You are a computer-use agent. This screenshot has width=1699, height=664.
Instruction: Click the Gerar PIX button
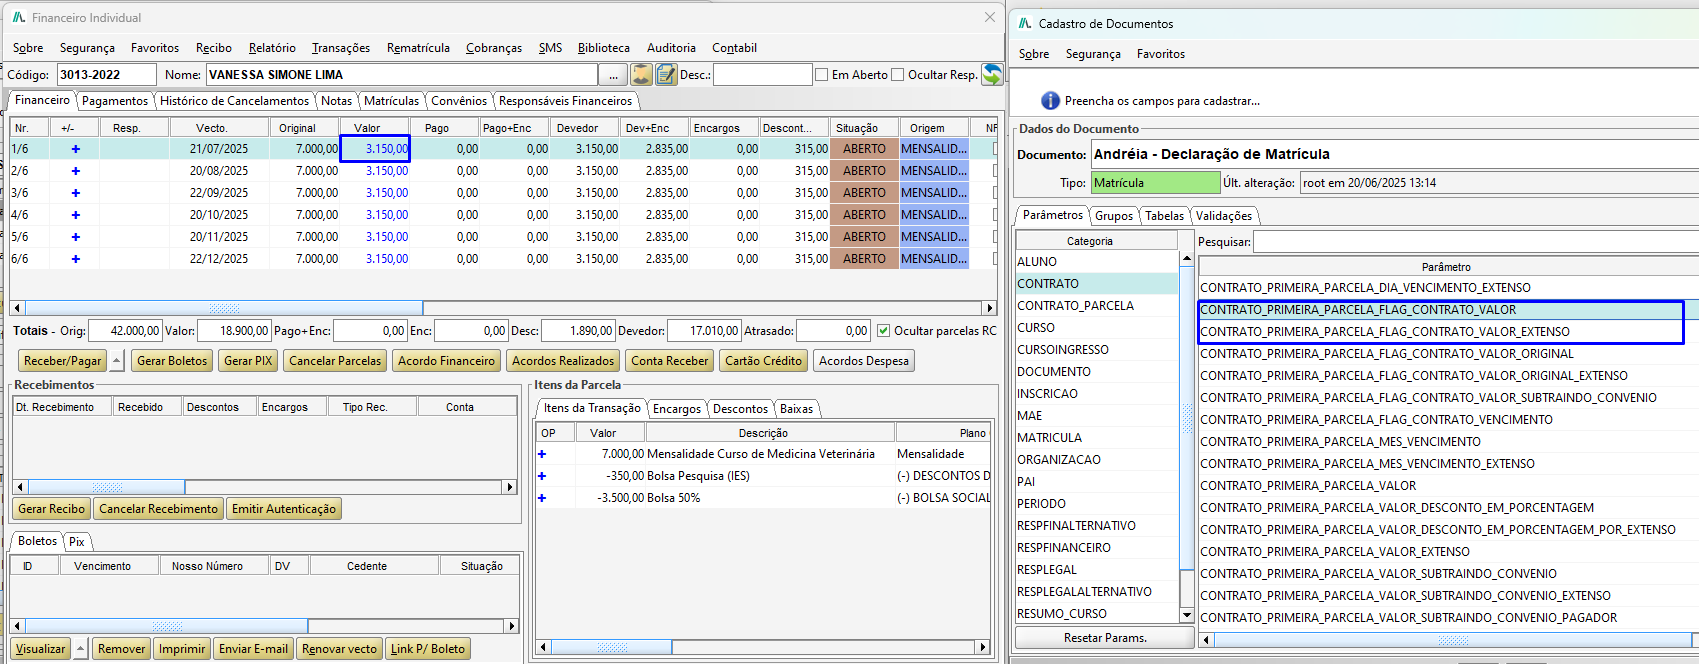point(248,361)
